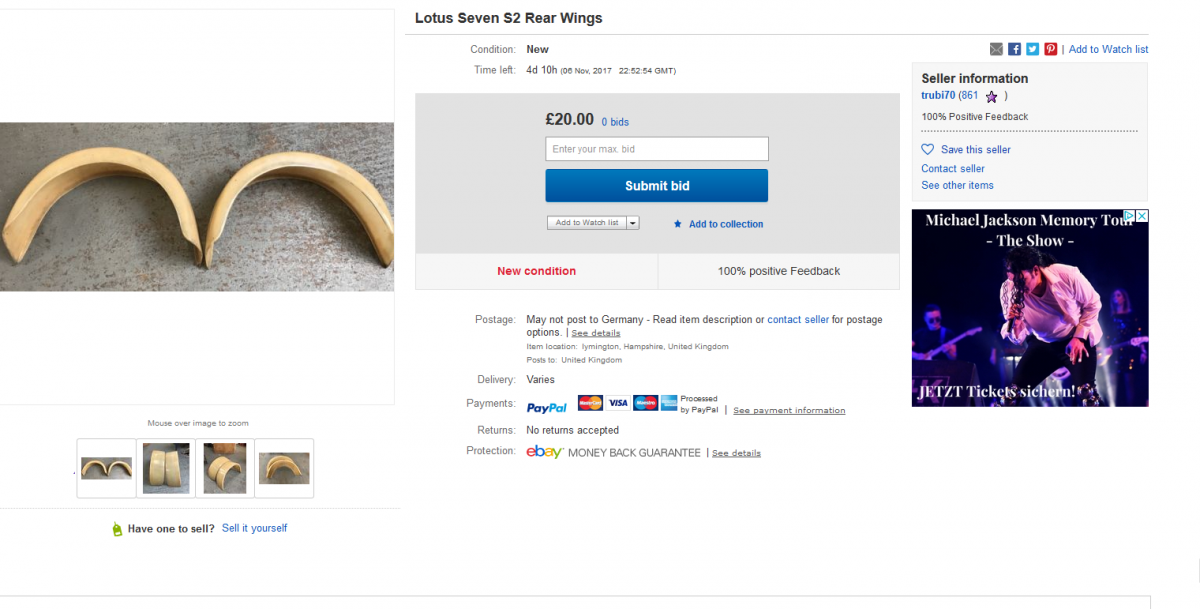
Task: Click the max bid input field
Action: pyautogui.click(x=656, y=149)
